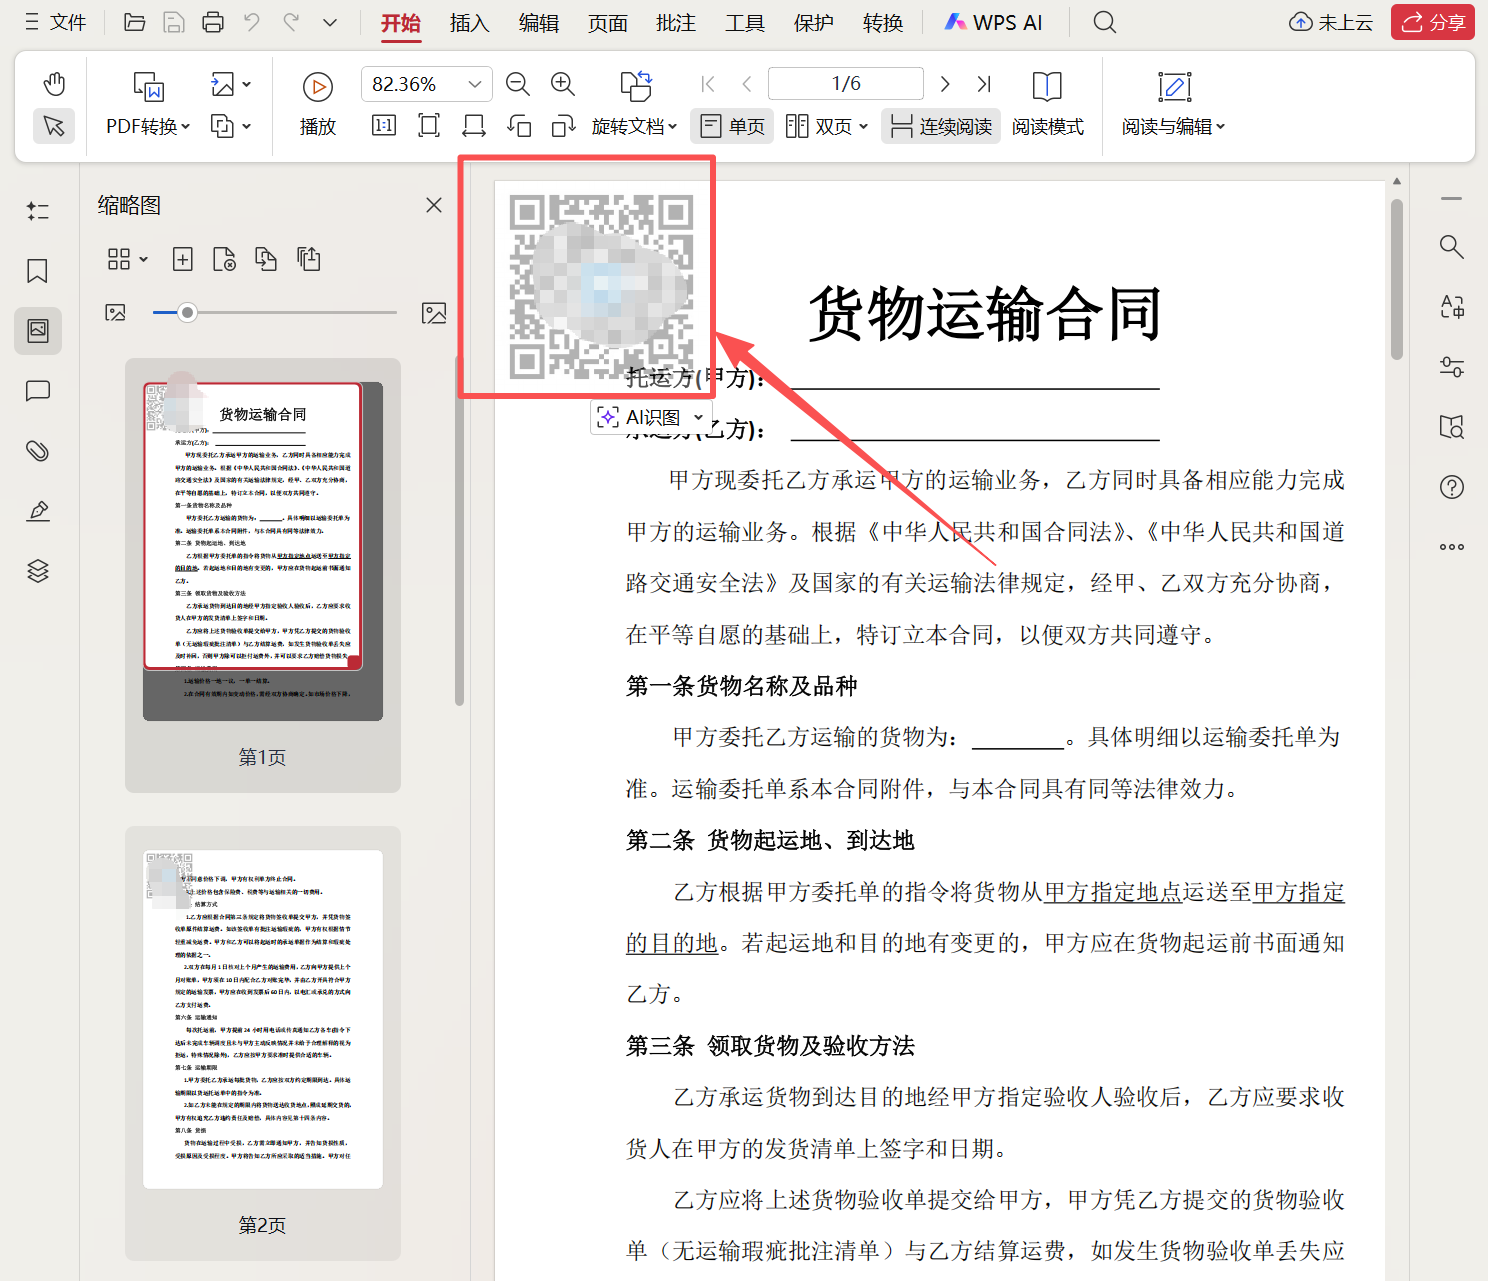
Task: Switch to the 编辑 tab
Action: 538,23
